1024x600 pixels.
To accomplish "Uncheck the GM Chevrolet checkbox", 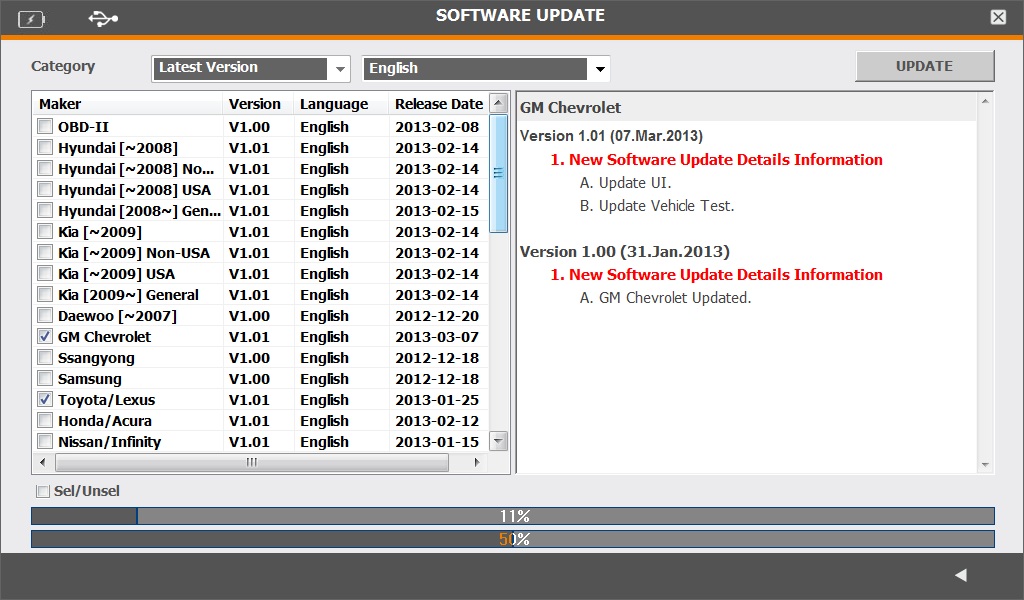I will [45, 337].
